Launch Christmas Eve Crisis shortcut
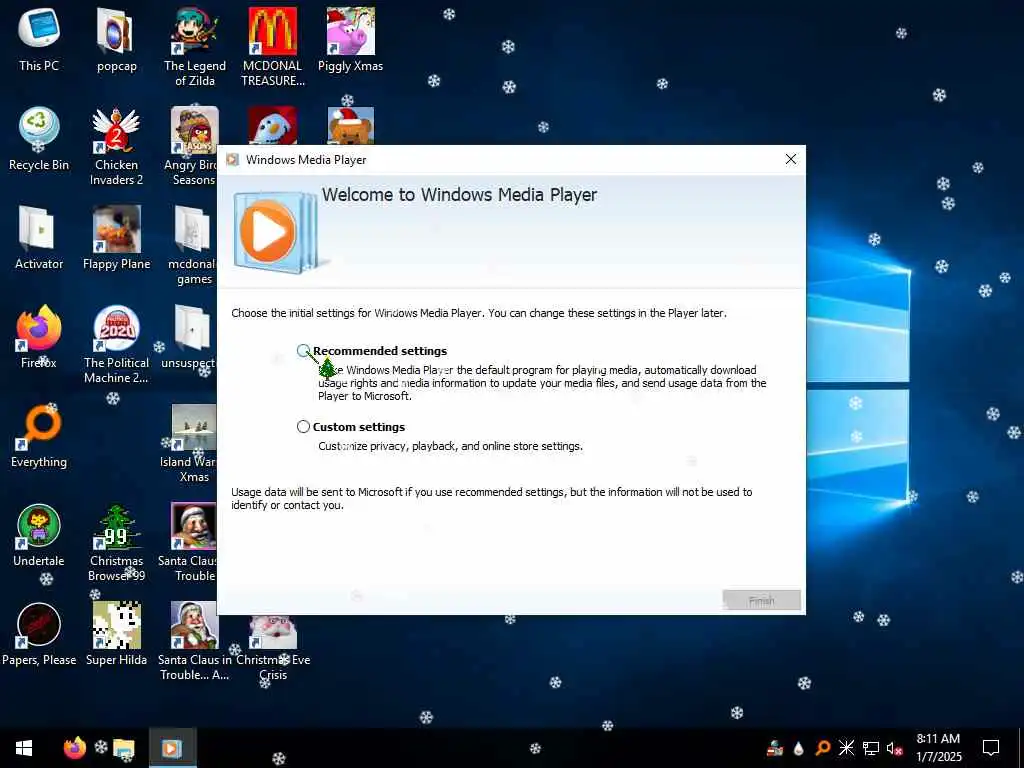 [273, 648]
